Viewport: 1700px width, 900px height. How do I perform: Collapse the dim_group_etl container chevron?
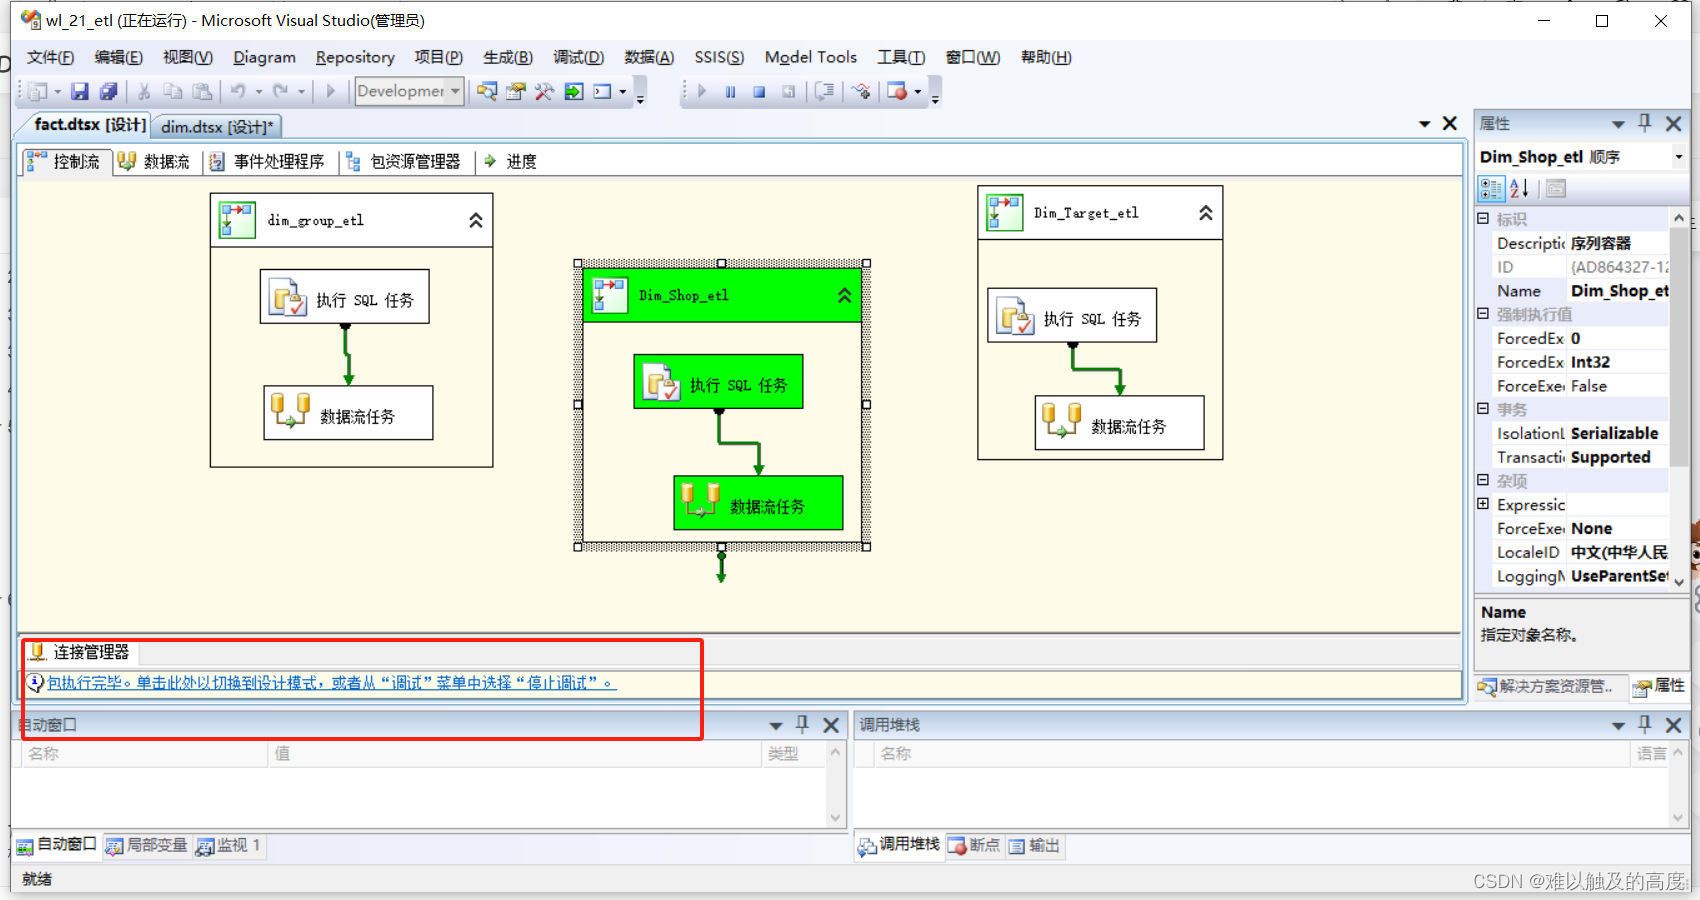[476, 221]
